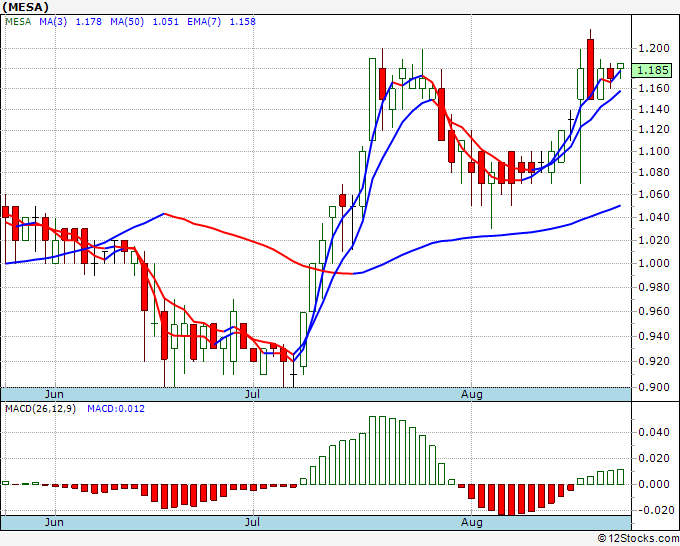Click the tallest white MACD histogram bar
The height and width of the screenshot is (546, 680).
click(374, 450)
